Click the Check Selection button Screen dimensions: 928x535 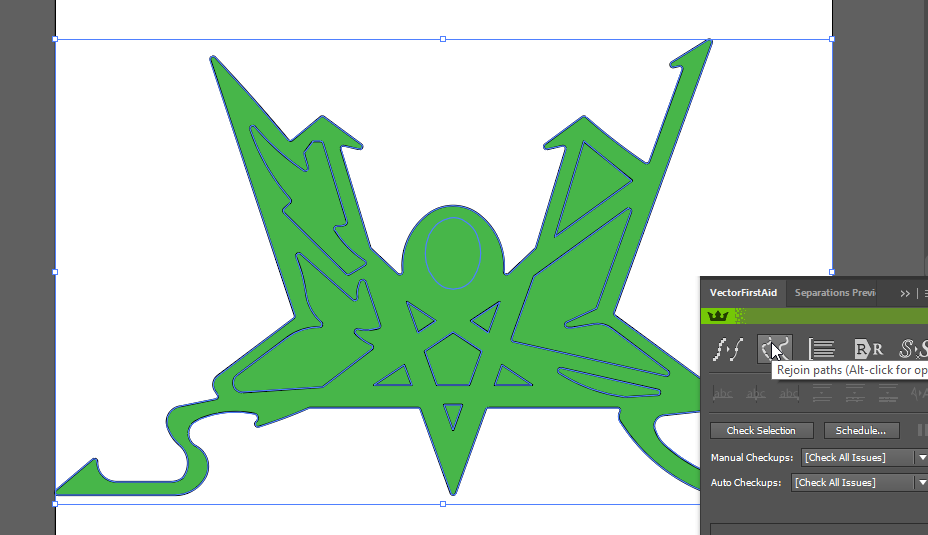tap(761, 430)
